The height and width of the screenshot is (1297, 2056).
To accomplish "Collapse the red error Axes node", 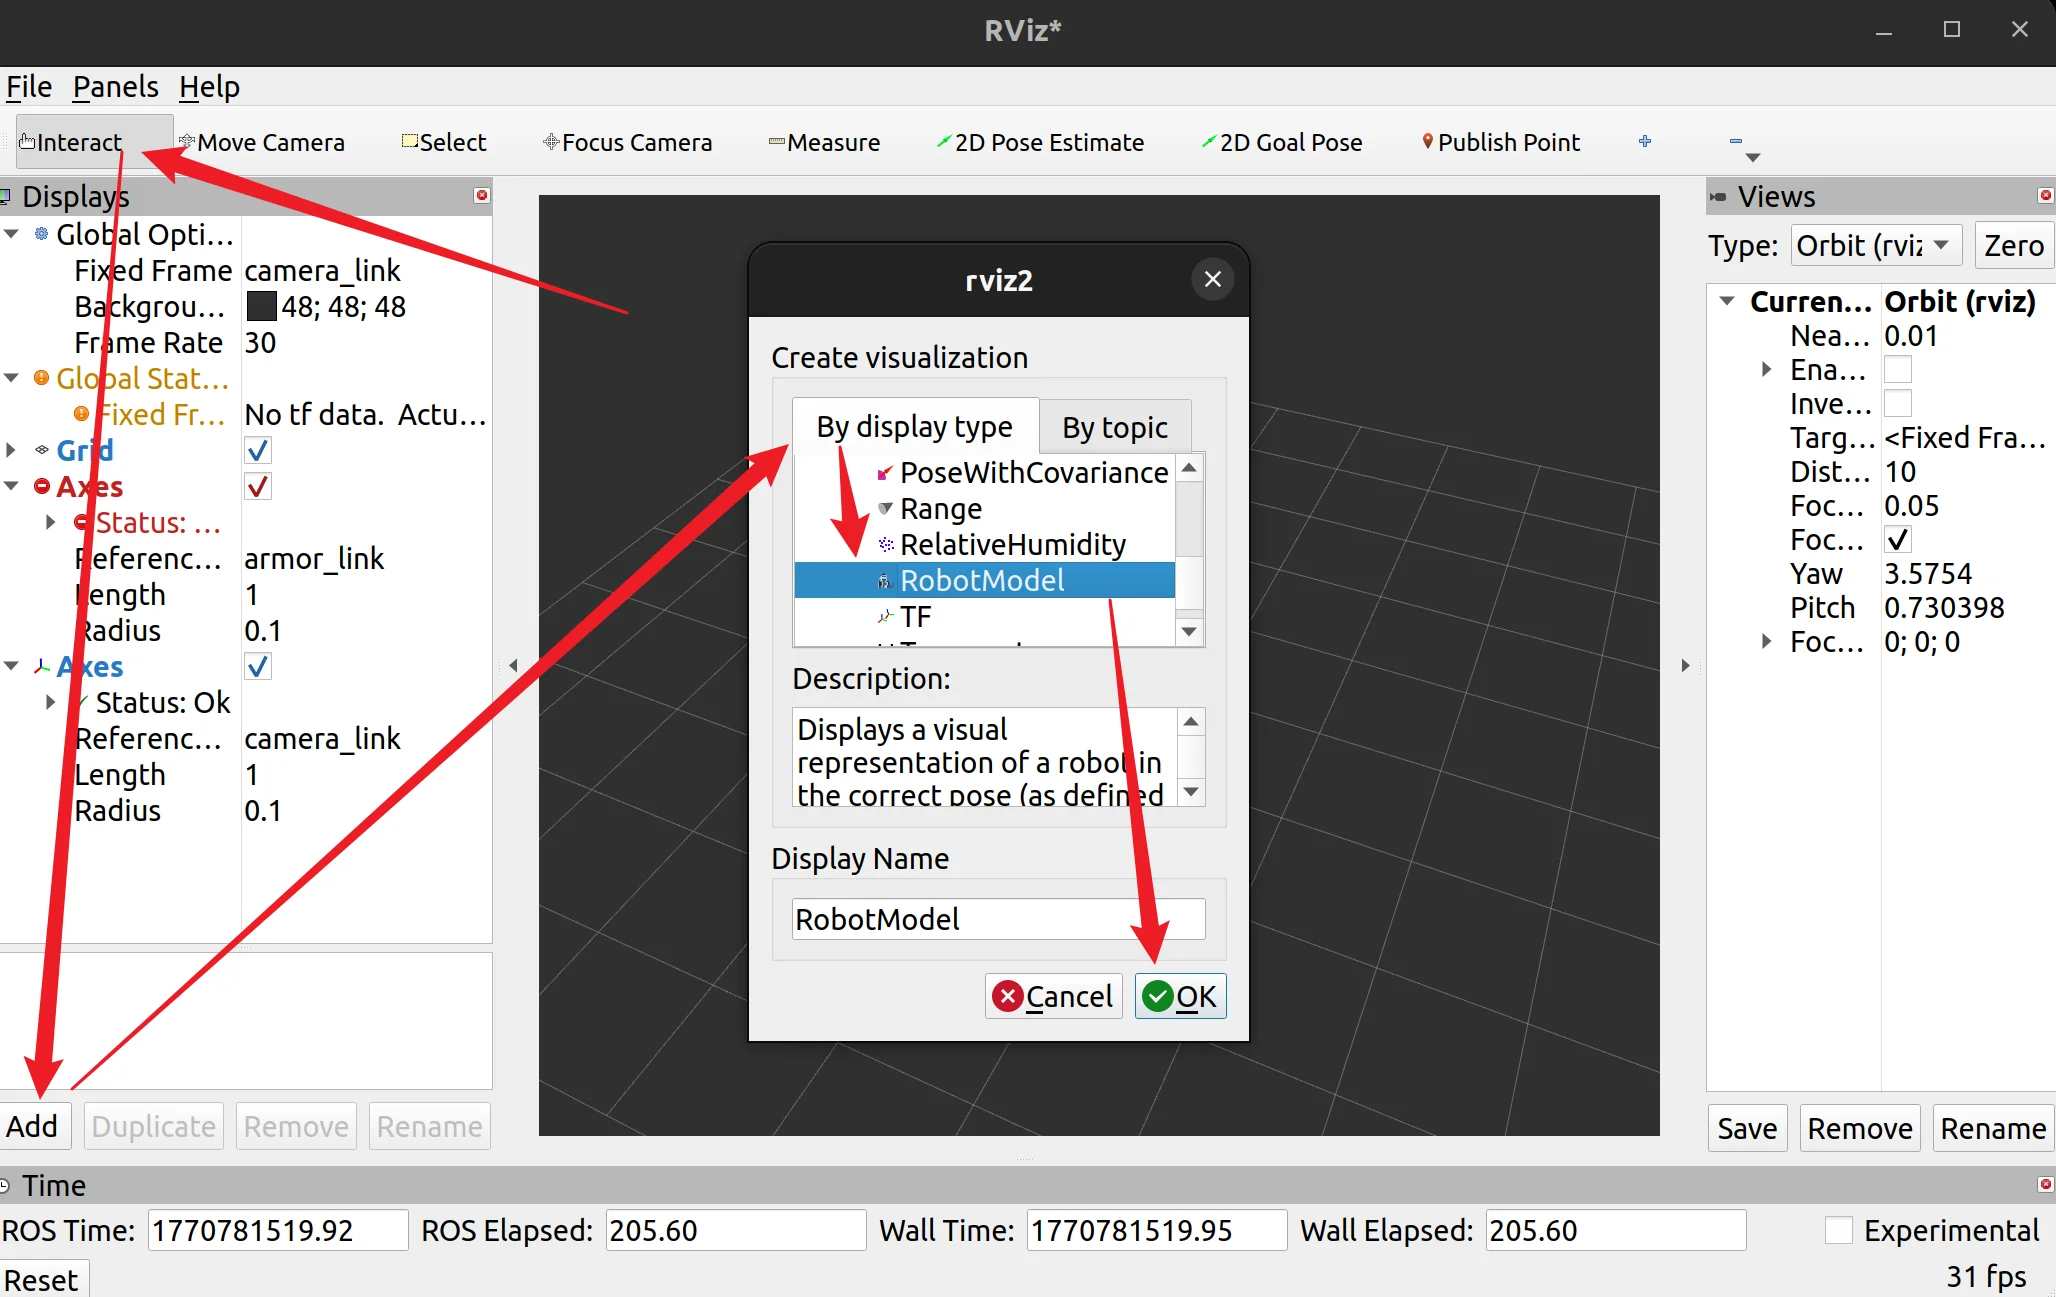I will pos(12,486).
